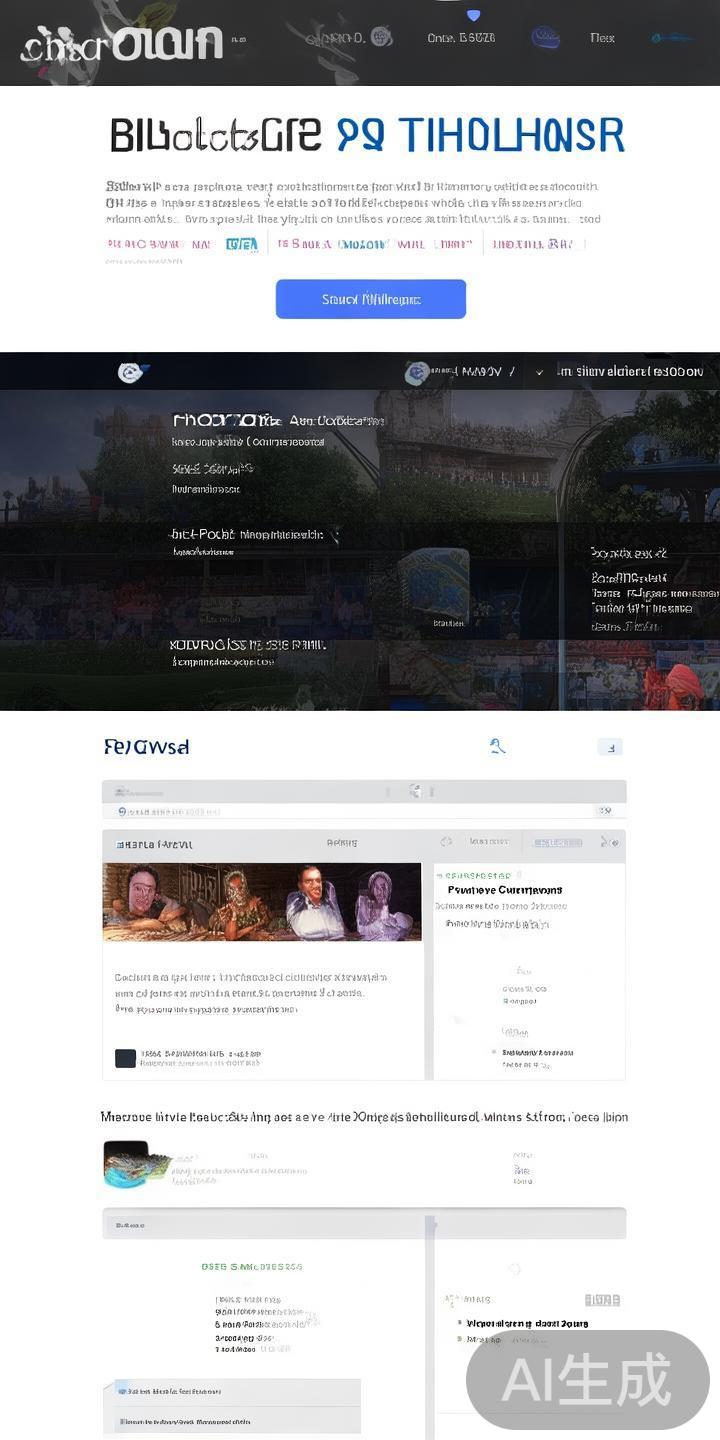
Task: Click the blue call-to-action button
Action: click(370, 299)
